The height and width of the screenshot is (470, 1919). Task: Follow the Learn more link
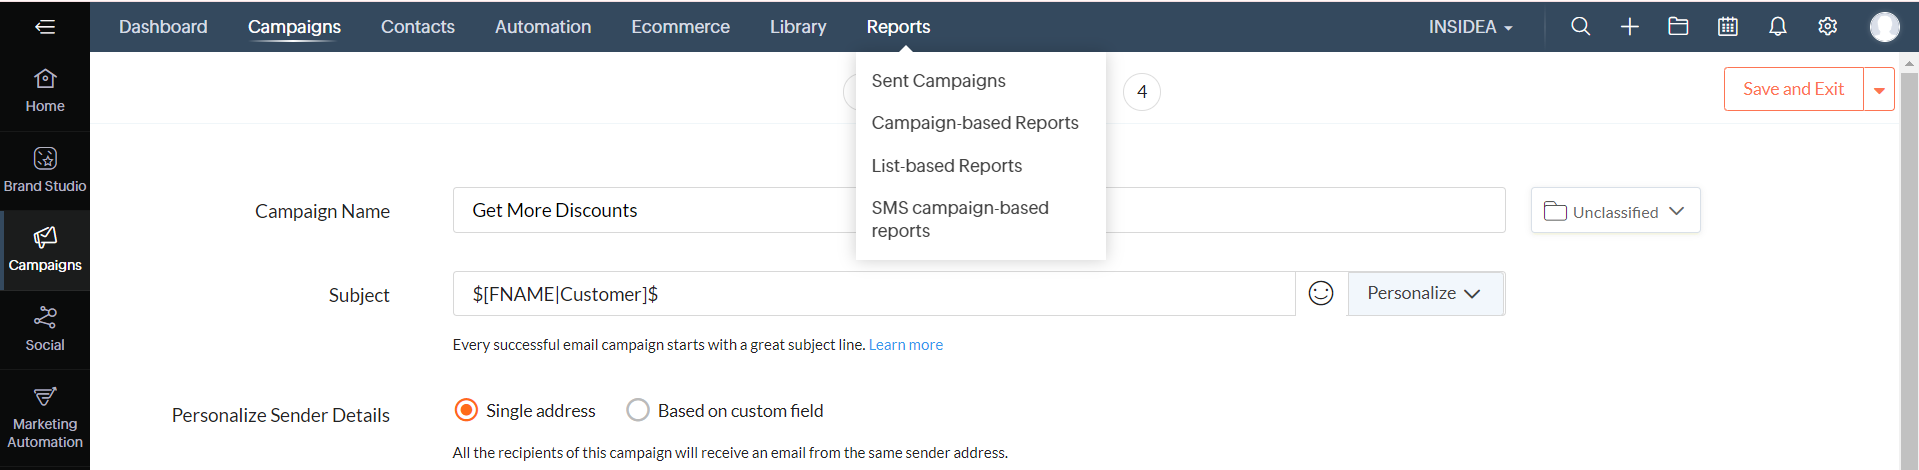(906, 345)
